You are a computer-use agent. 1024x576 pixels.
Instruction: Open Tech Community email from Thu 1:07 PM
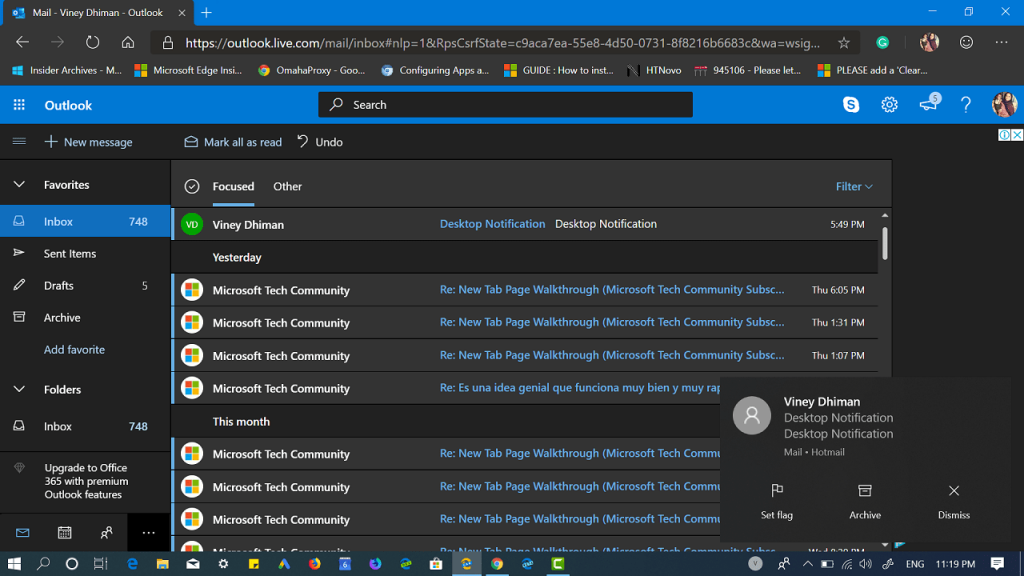point(524,355)
